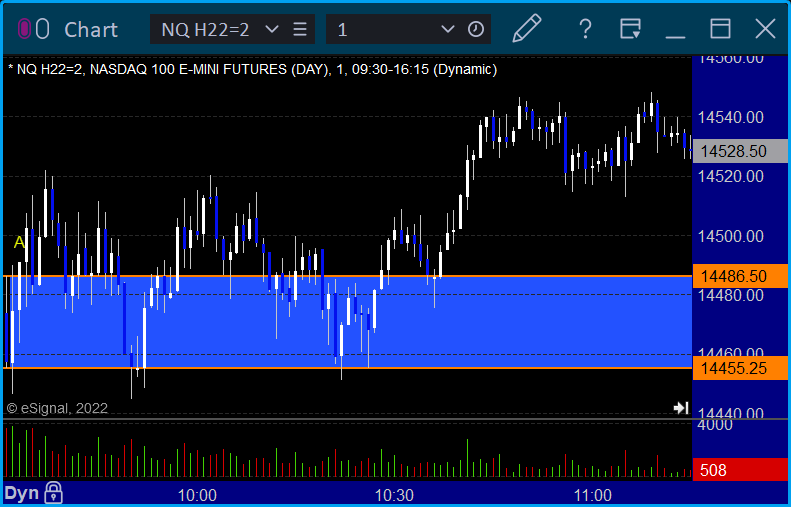Viewport: 791px width, 507px height.
Task: Click the Dyn dynamic mode label
Action: 22,493
